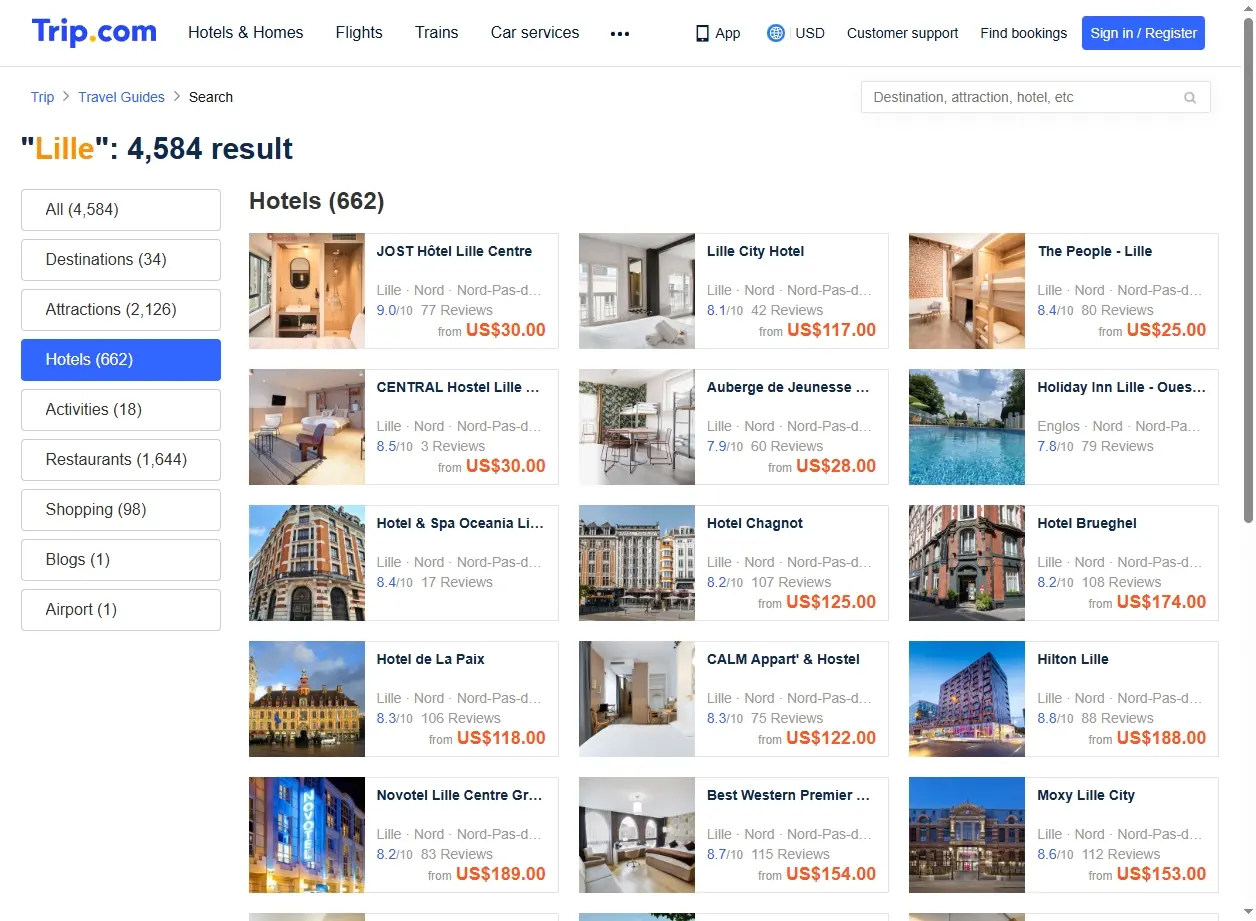Click Hotel Brueghel title
The height and width of the screenshot is (921, 1256).
tap(1087, 523)
